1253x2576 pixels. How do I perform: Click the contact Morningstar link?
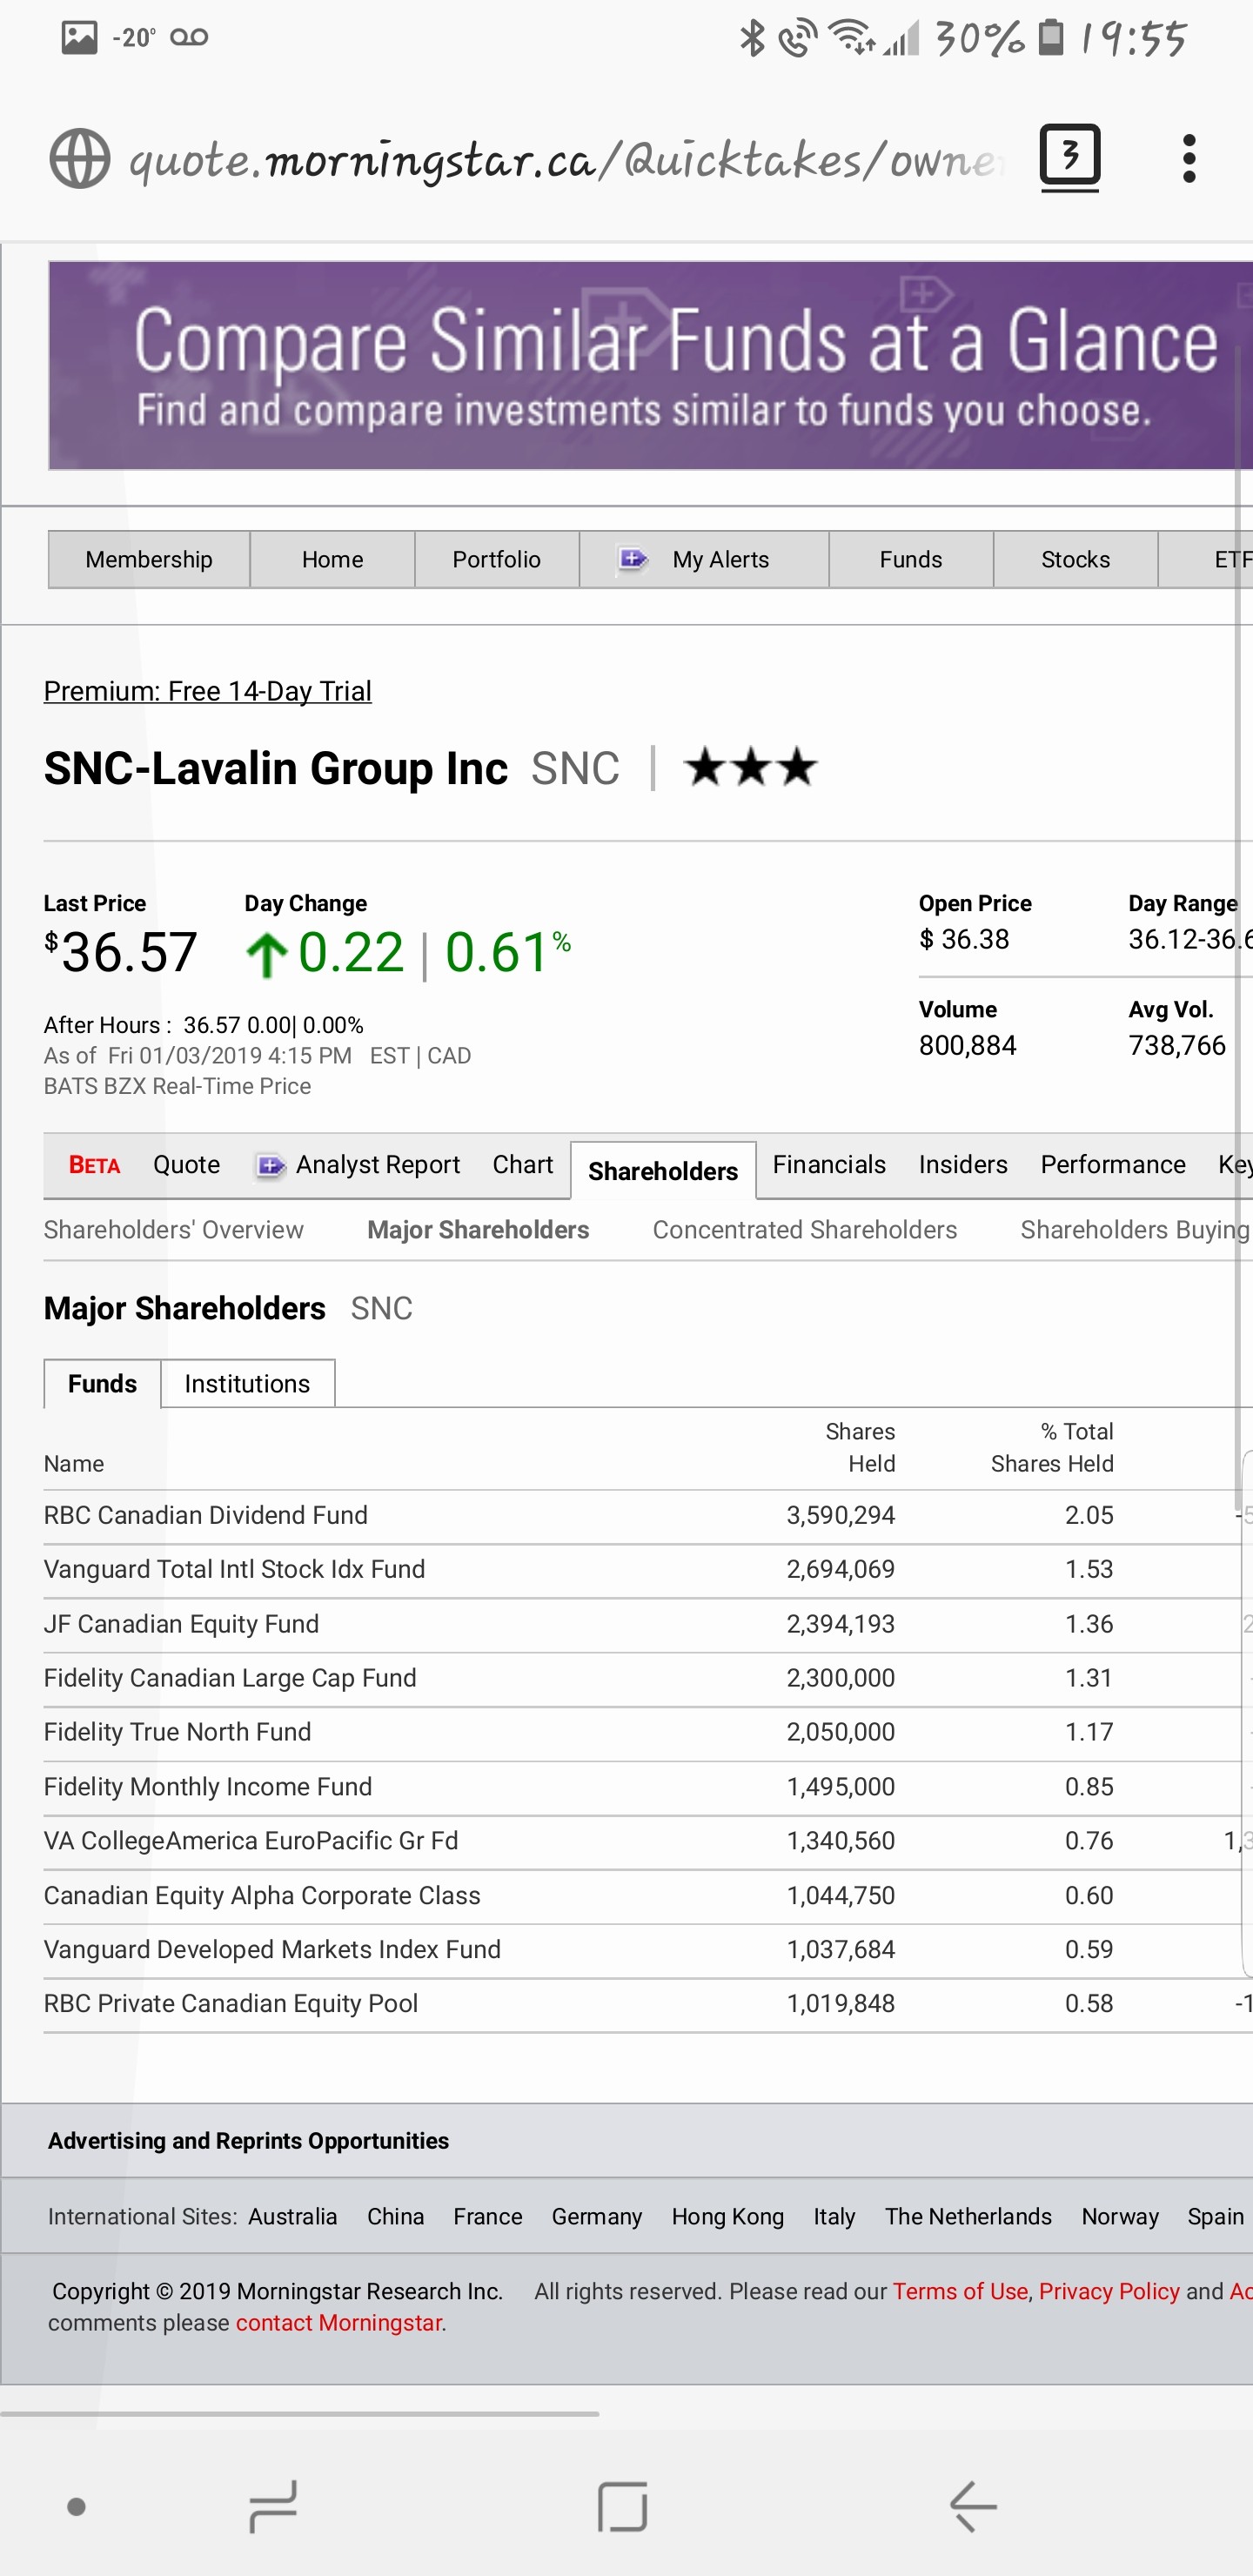coord(339,2322)
